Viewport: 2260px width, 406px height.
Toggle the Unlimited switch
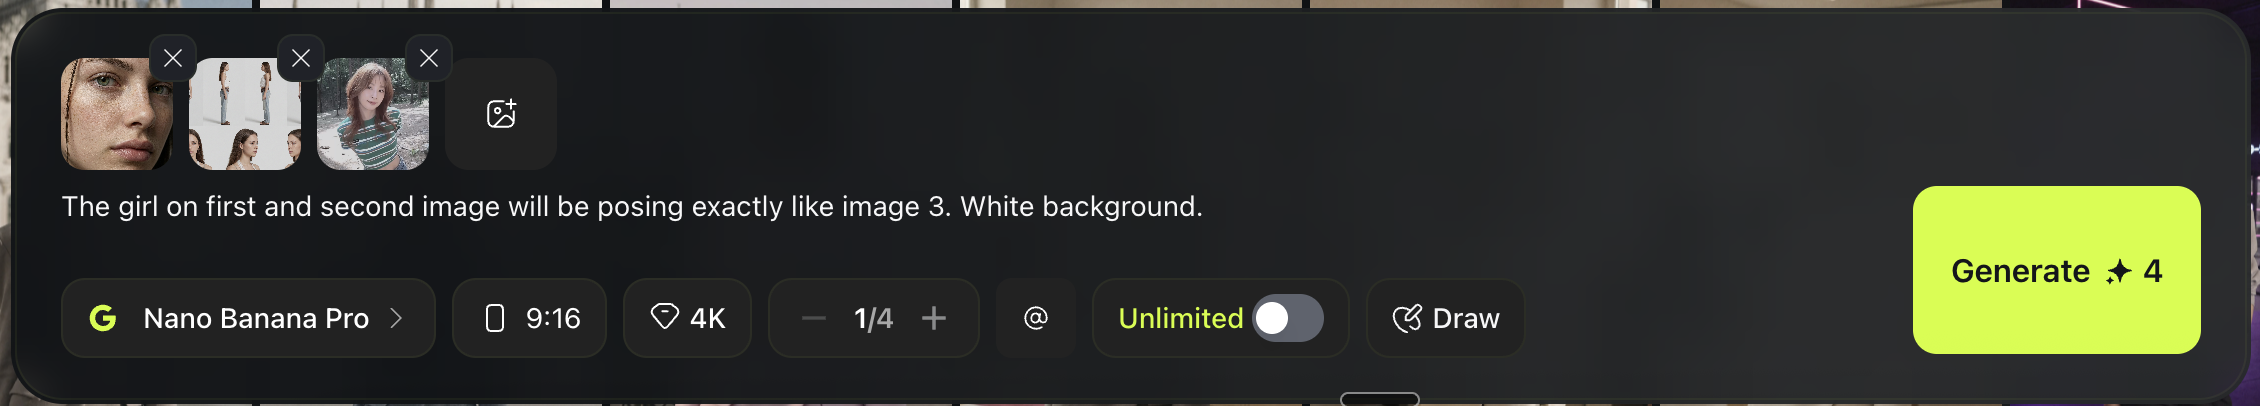click(1288, 318)
